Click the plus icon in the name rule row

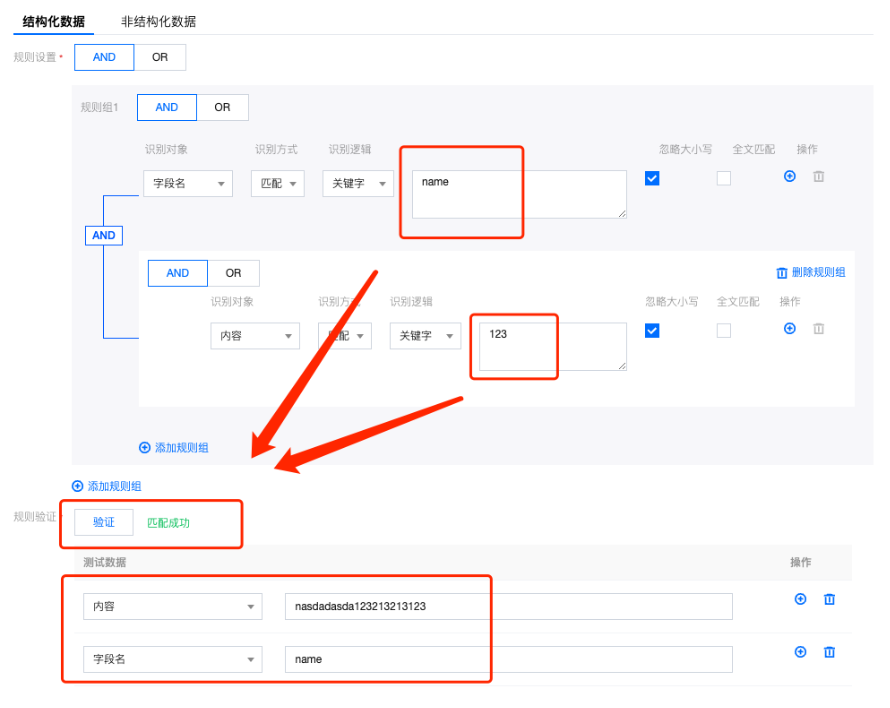point(790,176)
